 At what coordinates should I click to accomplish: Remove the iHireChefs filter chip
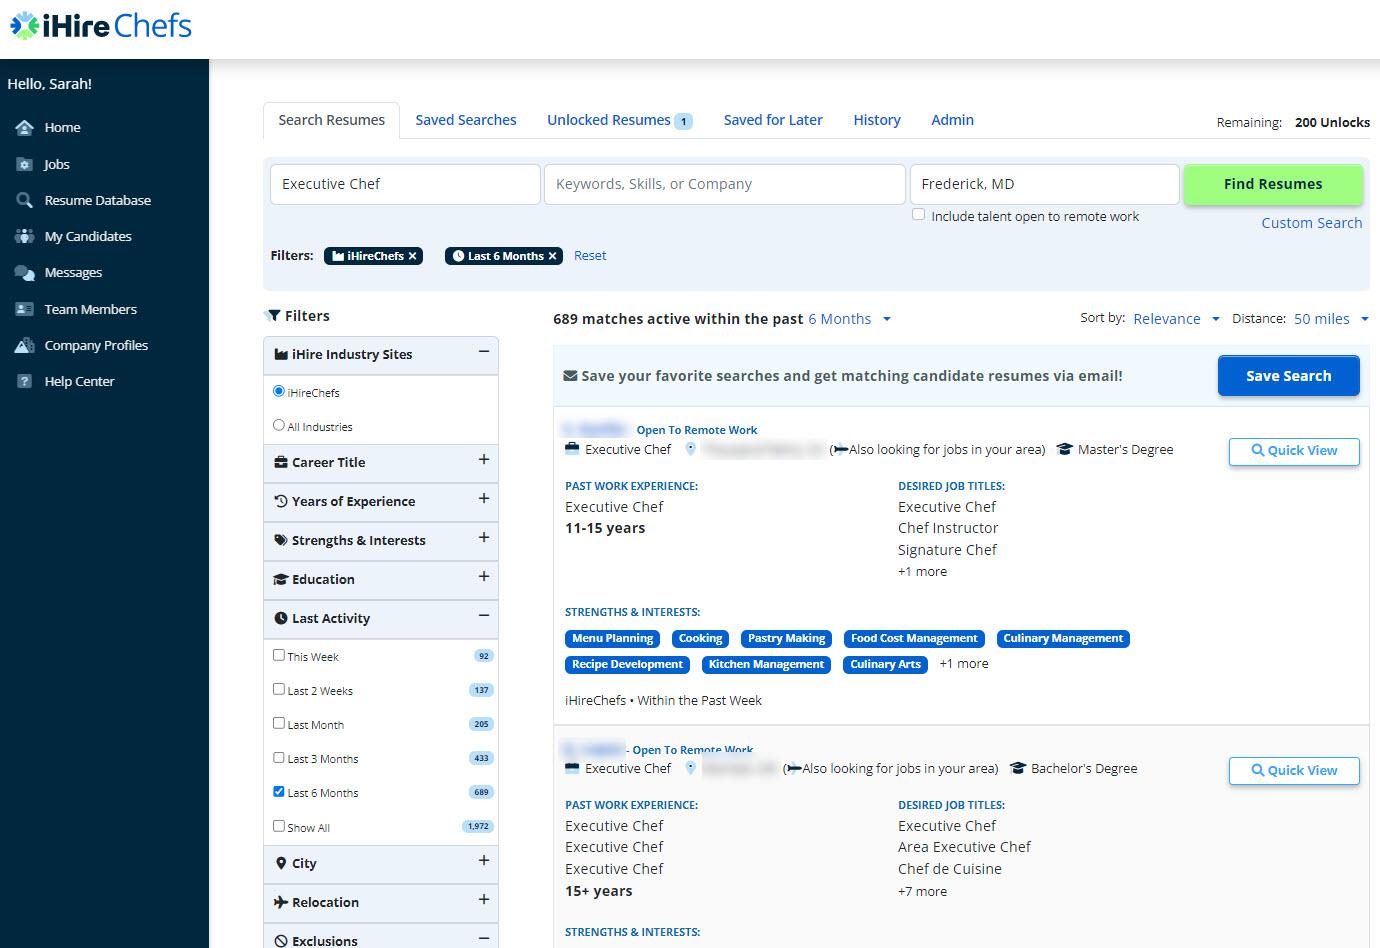pos(412,256)
